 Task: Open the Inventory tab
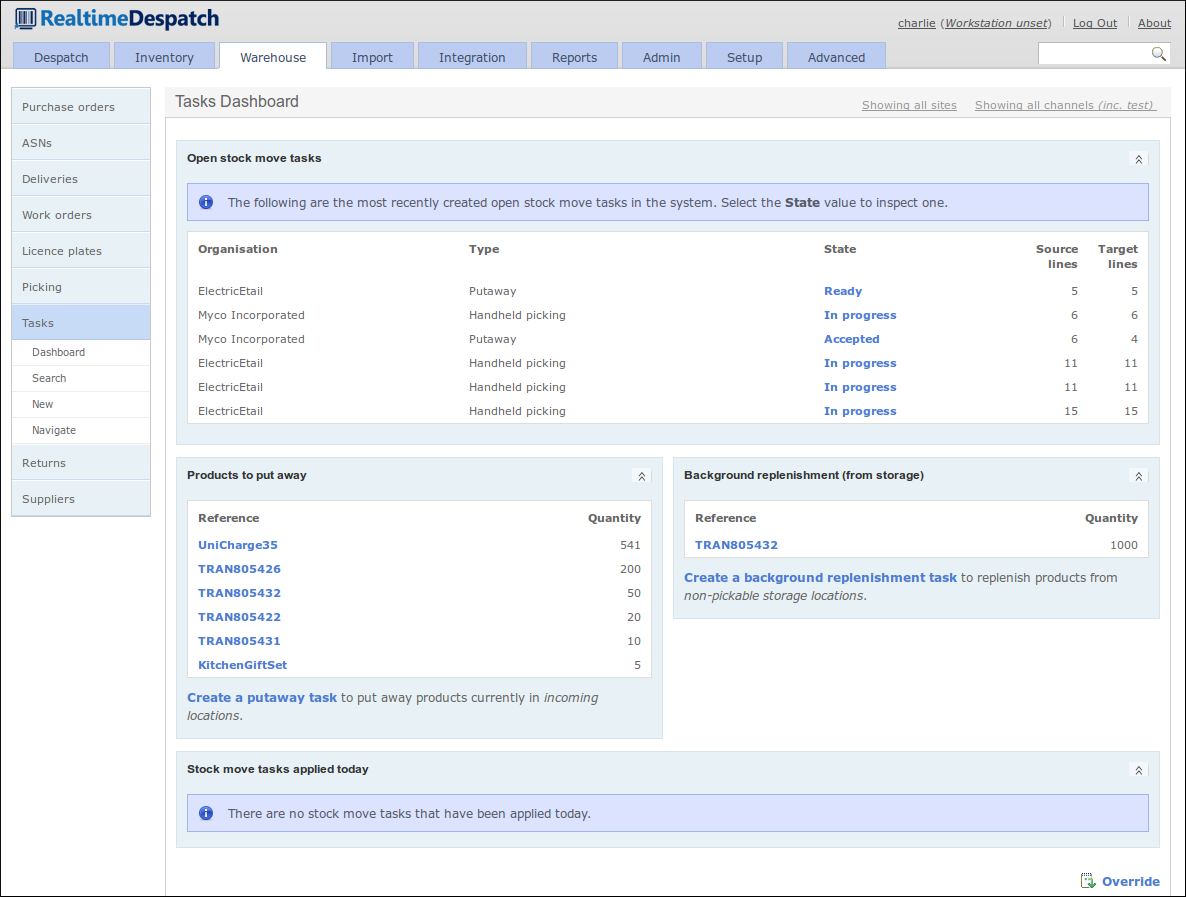coord(164,57)
